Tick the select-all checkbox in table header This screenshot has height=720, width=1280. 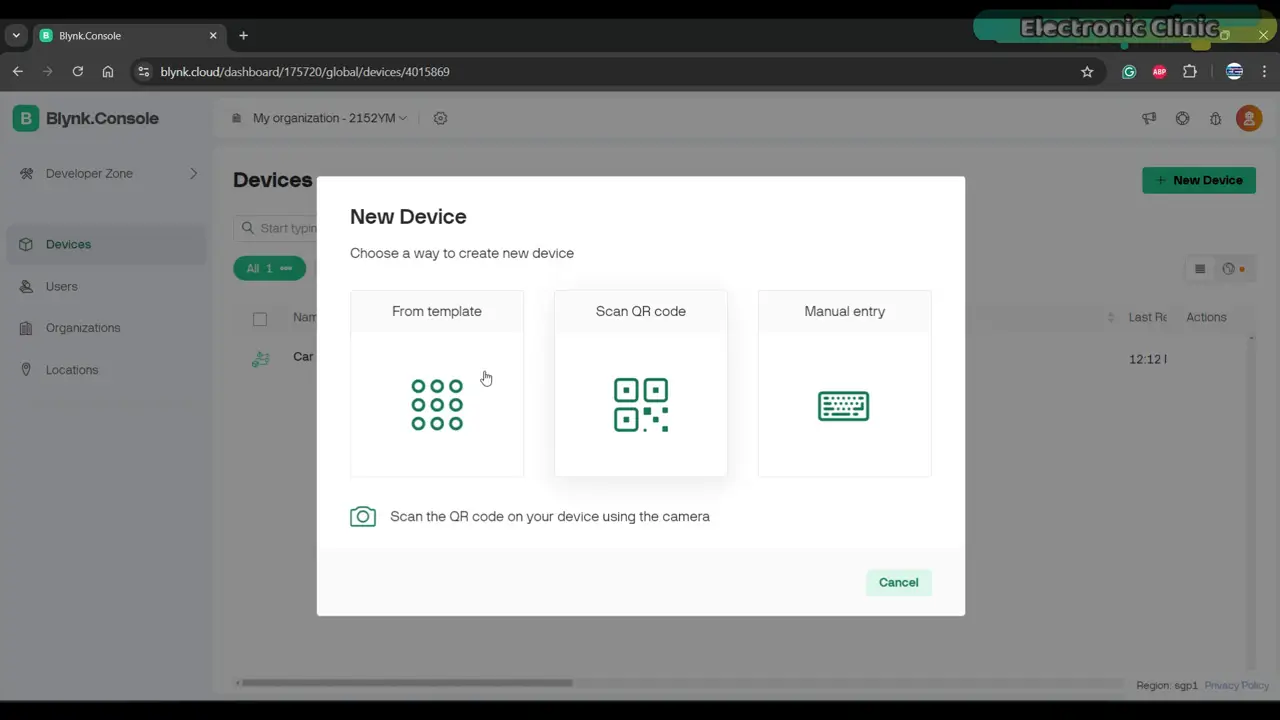click(260, 319)
